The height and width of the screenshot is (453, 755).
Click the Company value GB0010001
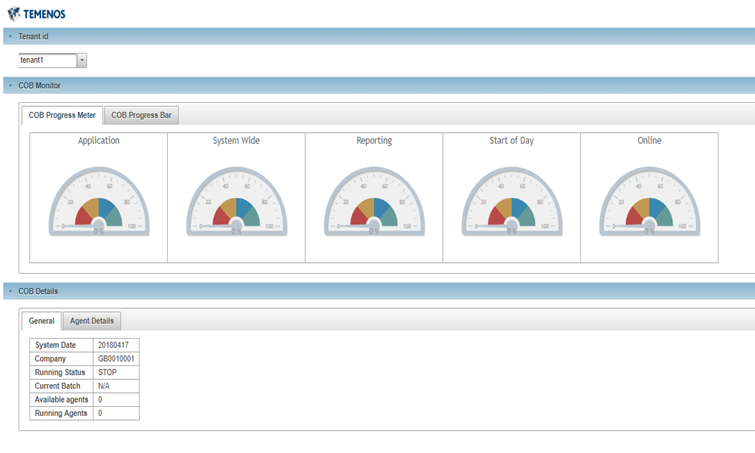point(116,358)
